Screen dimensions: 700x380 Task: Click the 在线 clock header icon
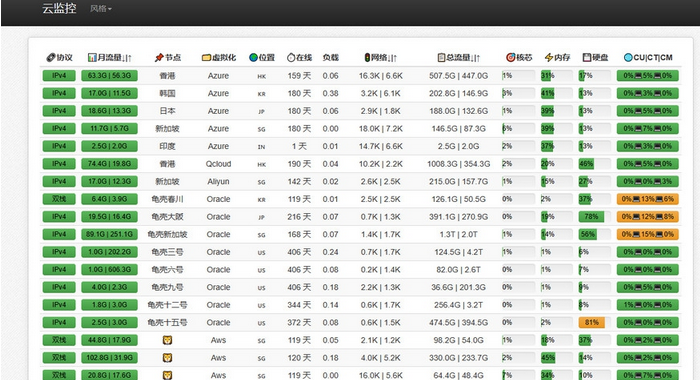coord(291,58)
